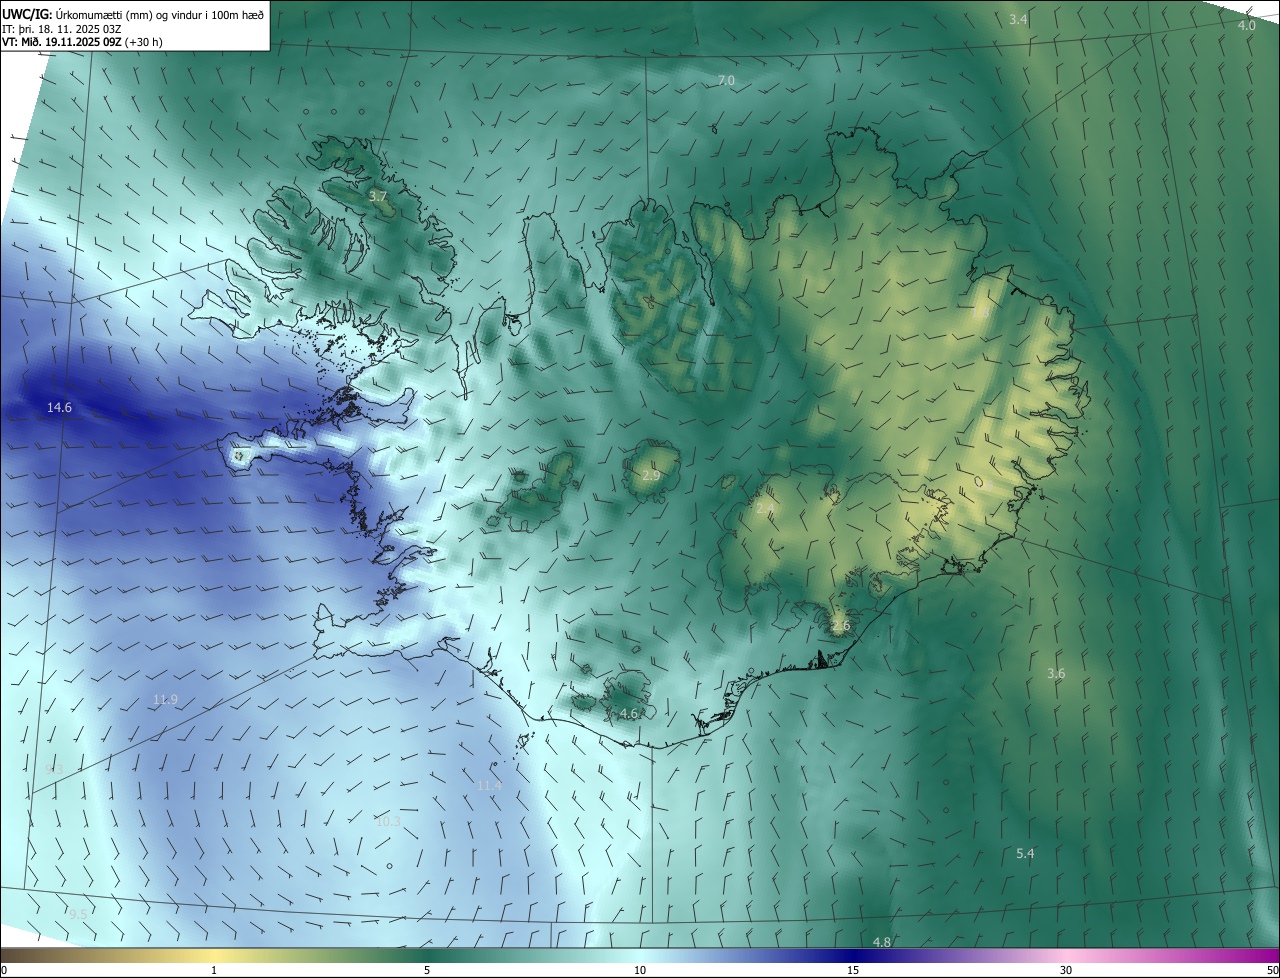Click the 2.9 value label over the central glacier

point(651,475)
